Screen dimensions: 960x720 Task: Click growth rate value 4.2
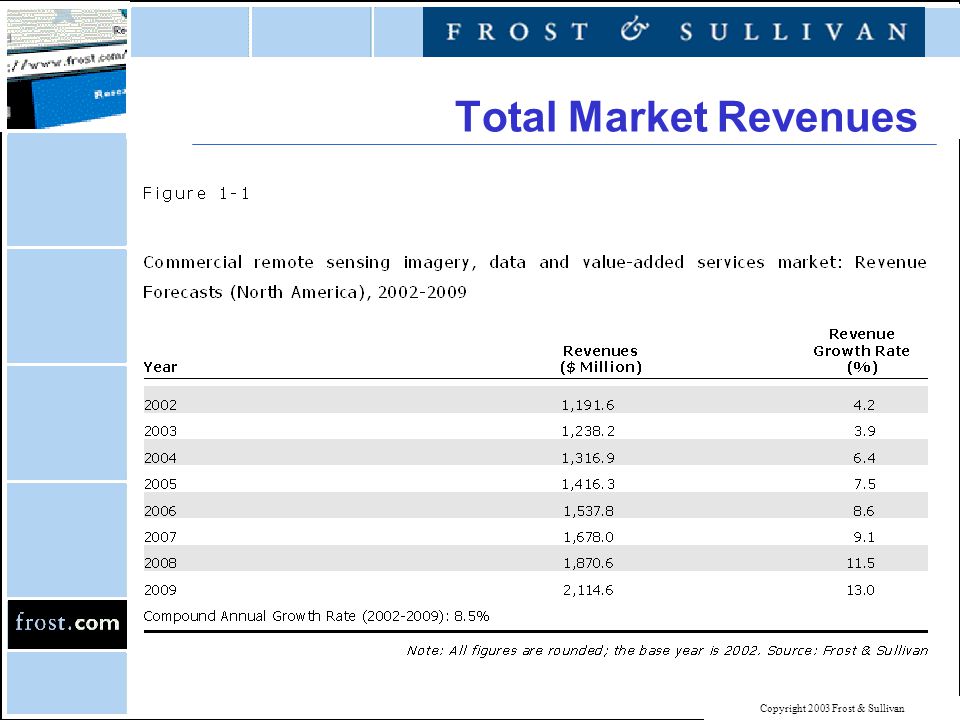pyautogui.click(x=864, y=405)
